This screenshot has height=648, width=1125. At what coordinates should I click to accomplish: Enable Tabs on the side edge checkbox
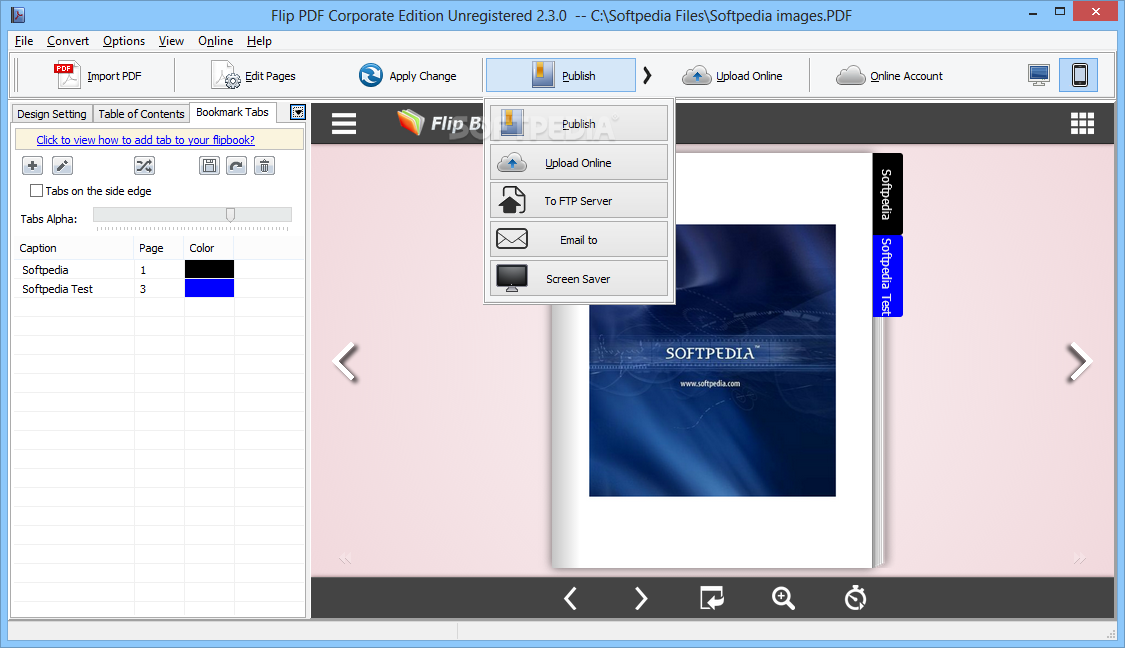36,191
